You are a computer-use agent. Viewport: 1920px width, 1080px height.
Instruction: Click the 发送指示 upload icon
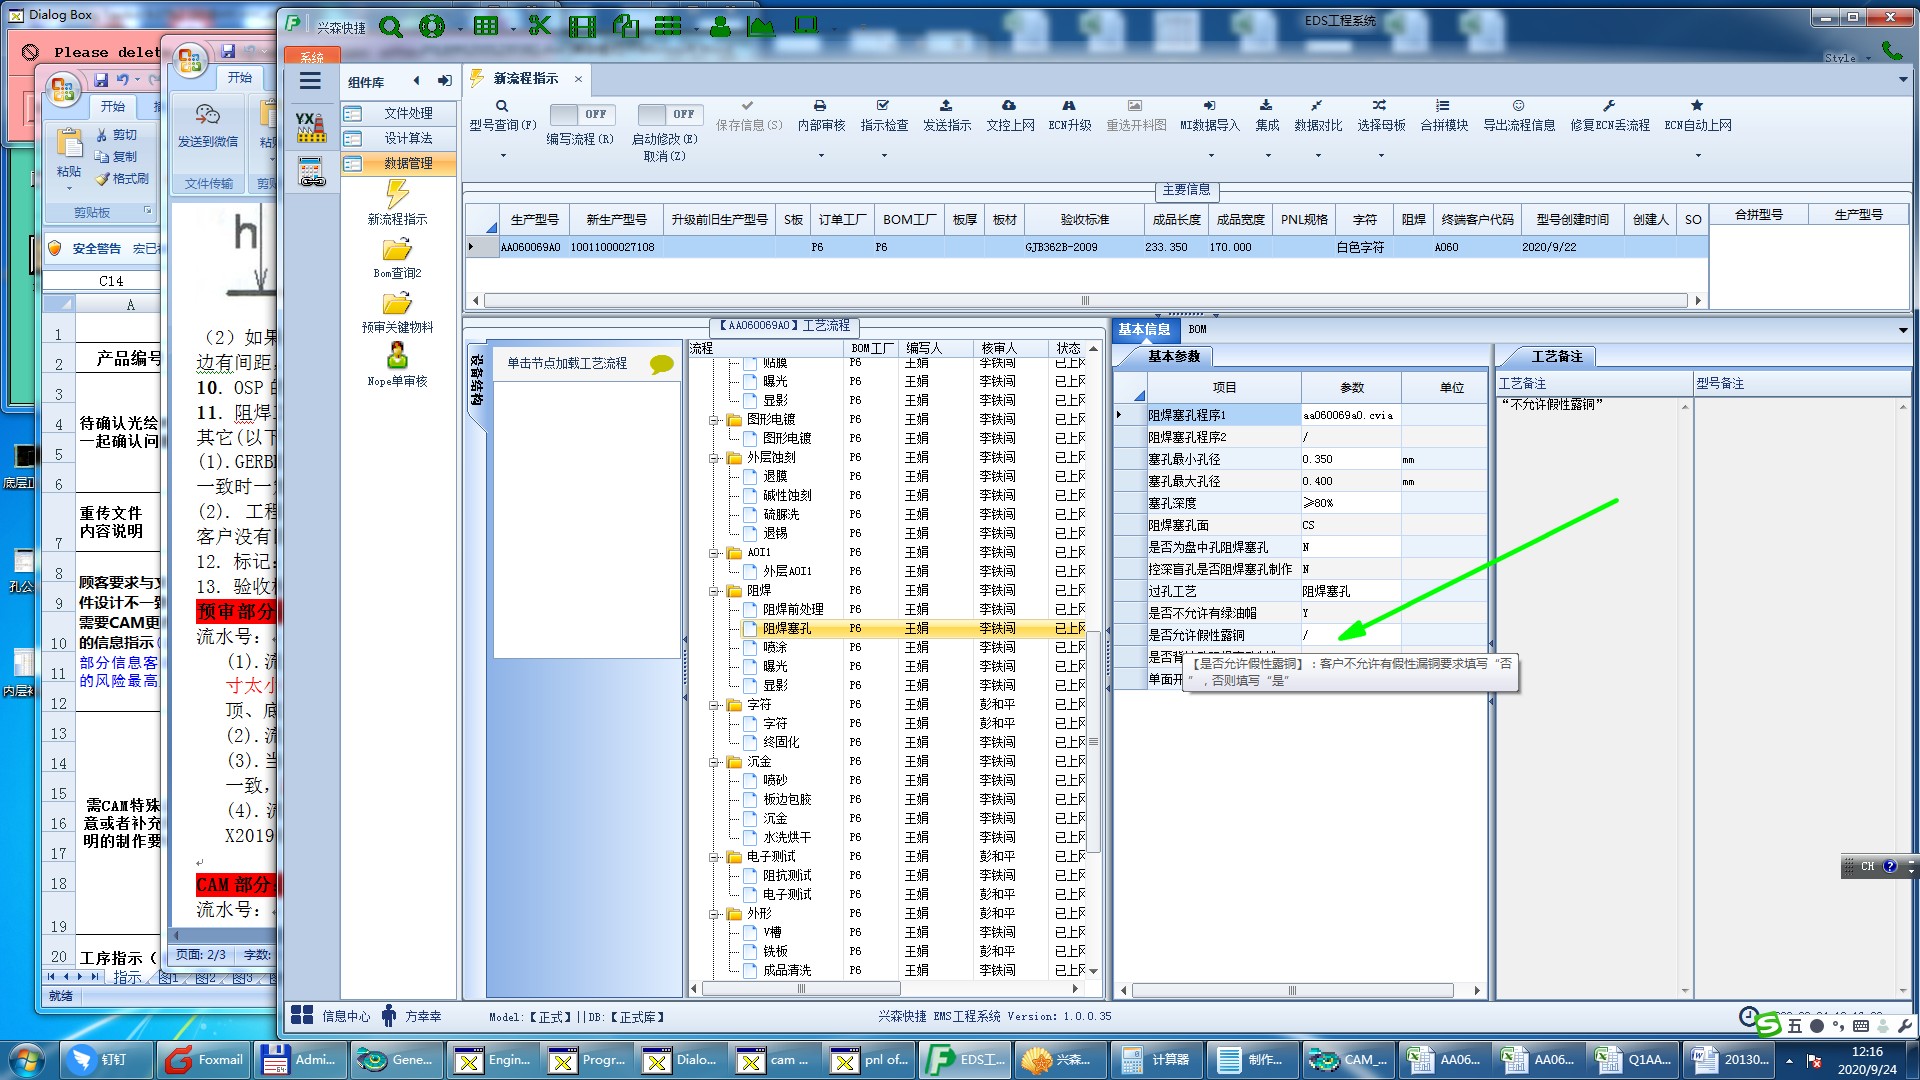click(946, 106)
